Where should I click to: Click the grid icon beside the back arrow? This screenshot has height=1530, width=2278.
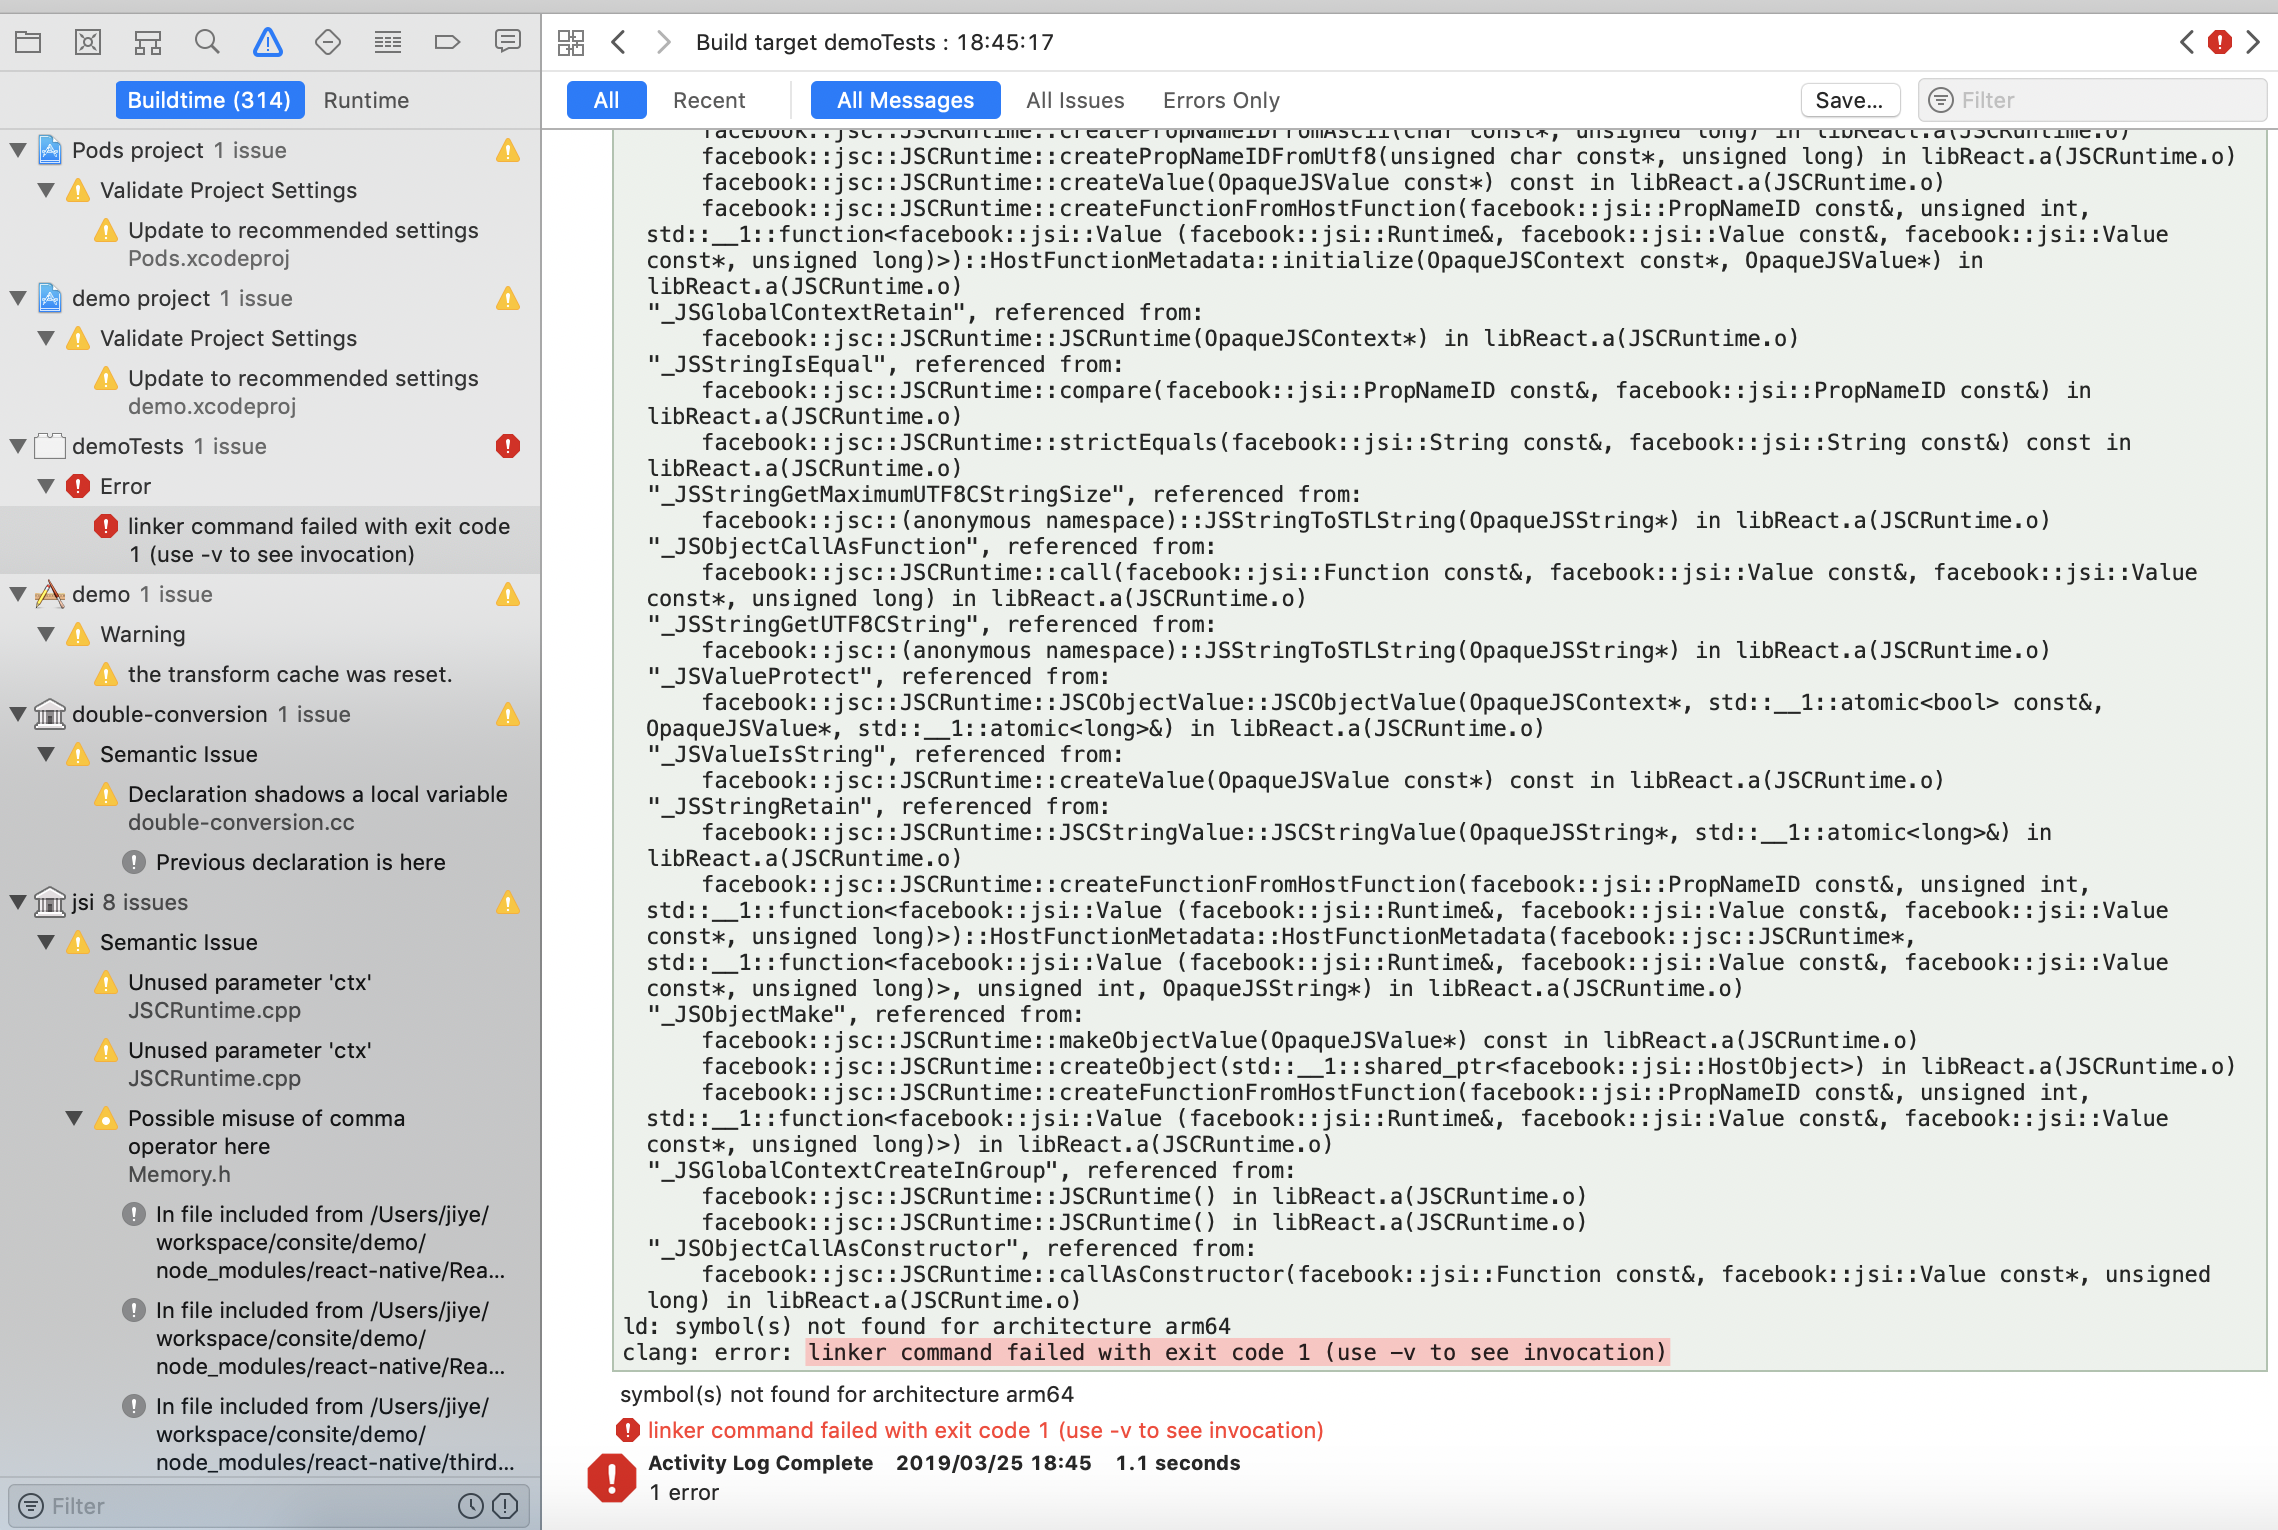[x=571, y=42]
